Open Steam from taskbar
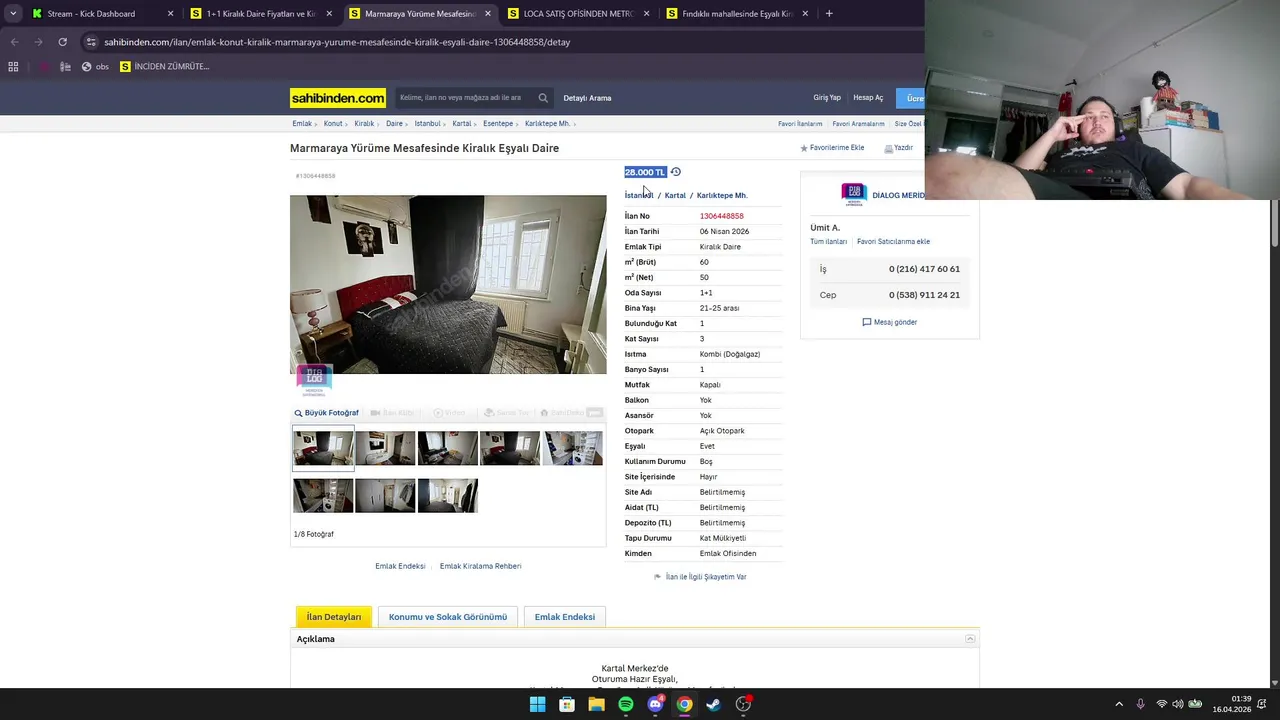Image resolution: width=1280 pixels, height=720 pixels. (714, 704)
